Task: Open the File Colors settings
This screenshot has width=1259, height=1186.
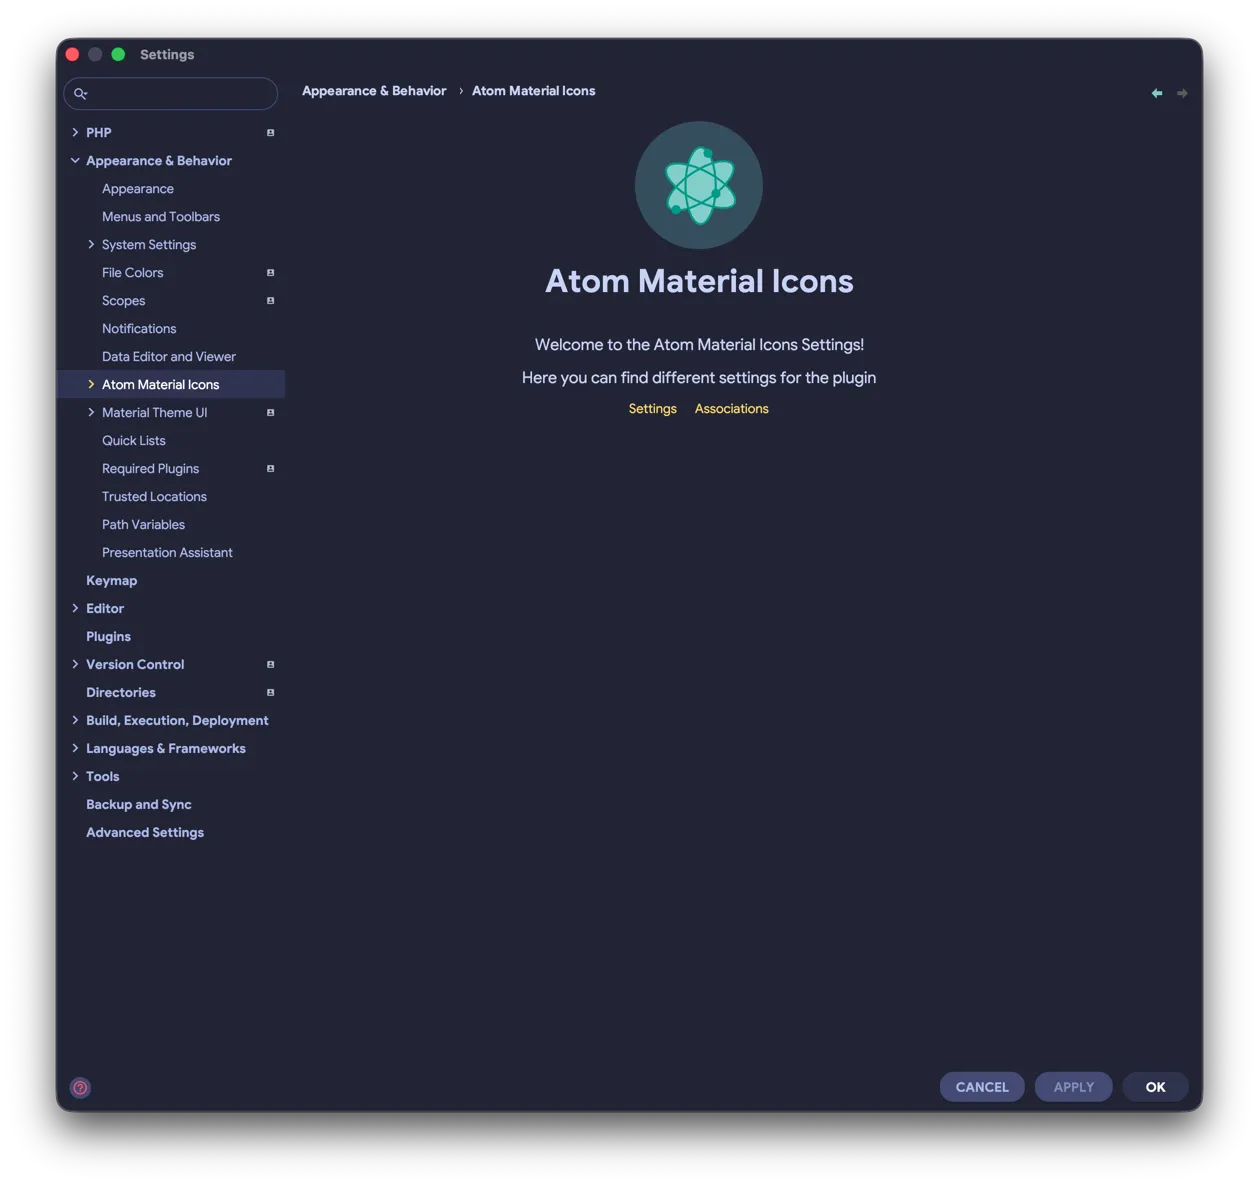Action: click(x=132, y=272)
